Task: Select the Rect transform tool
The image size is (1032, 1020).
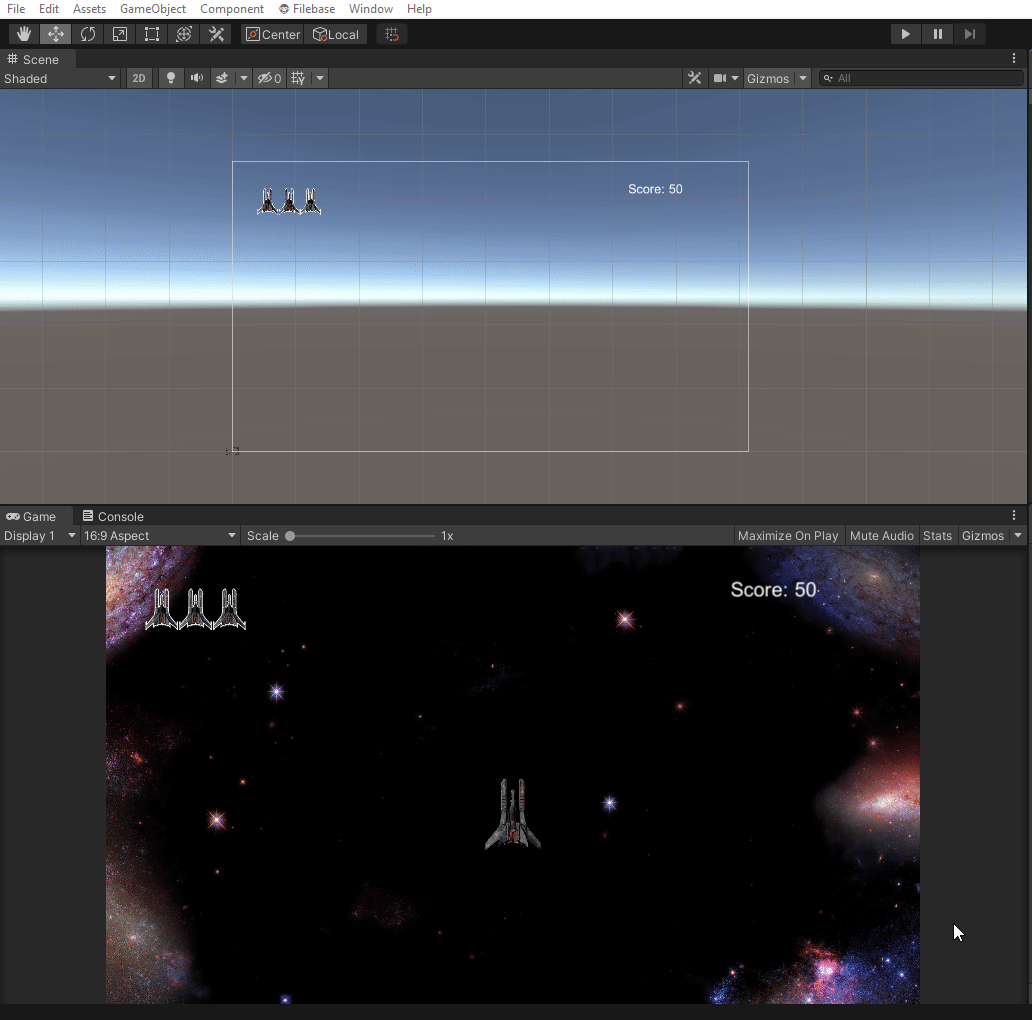Action: (151, 33)
